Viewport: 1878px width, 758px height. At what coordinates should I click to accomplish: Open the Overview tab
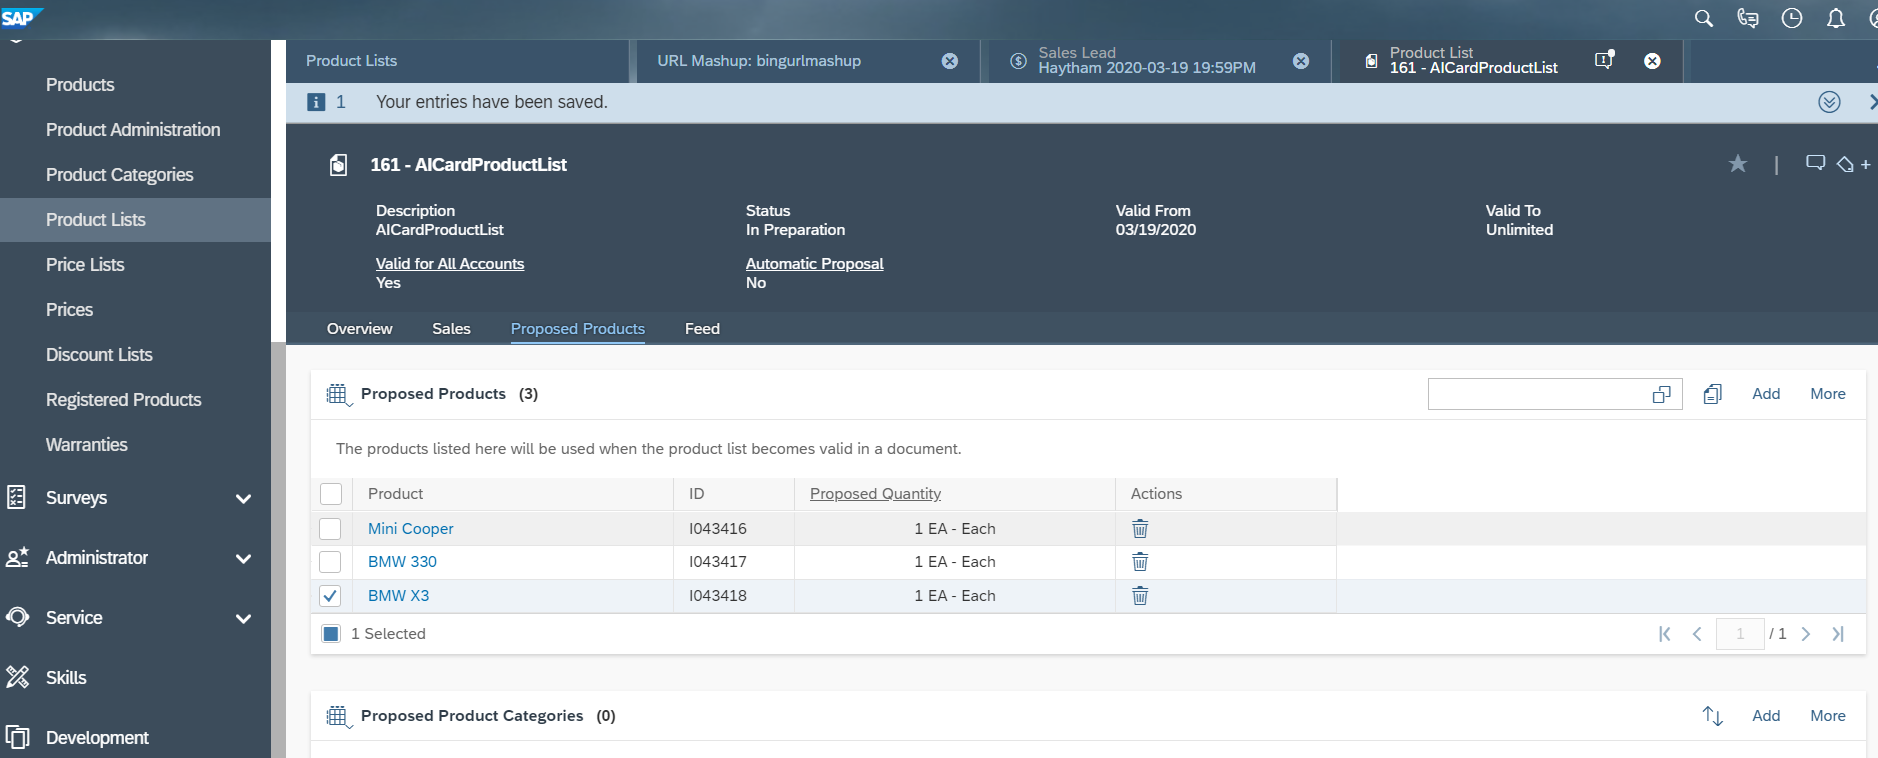(360, 329)
